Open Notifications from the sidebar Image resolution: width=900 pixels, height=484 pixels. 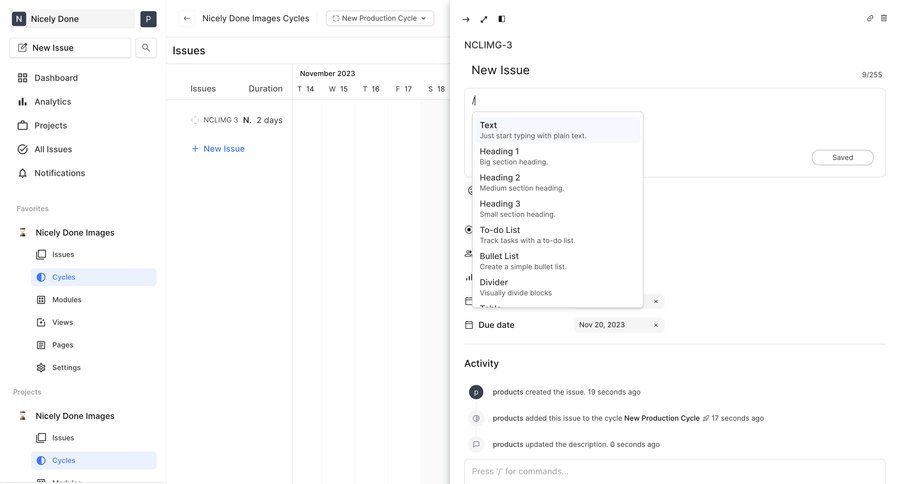click(x=59, y=173)
